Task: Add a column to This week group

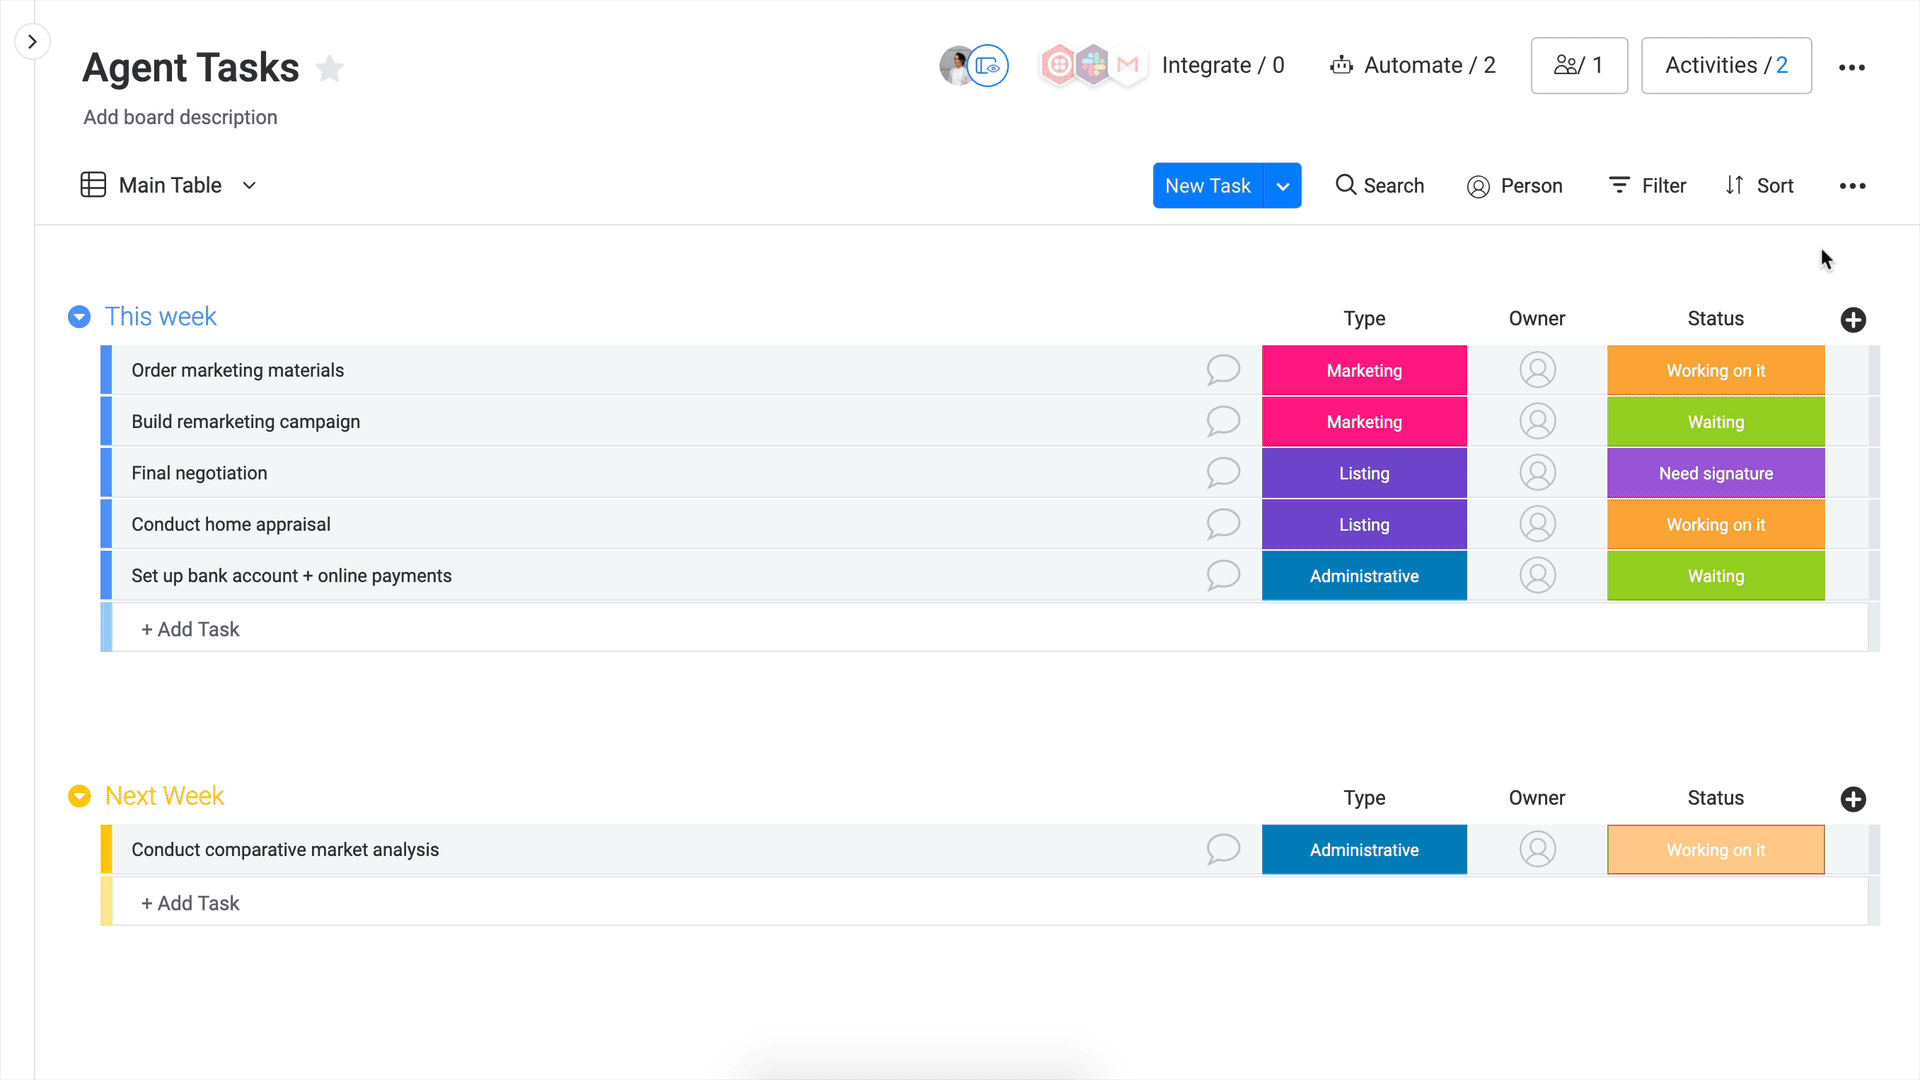Action: click(1853, 320)
